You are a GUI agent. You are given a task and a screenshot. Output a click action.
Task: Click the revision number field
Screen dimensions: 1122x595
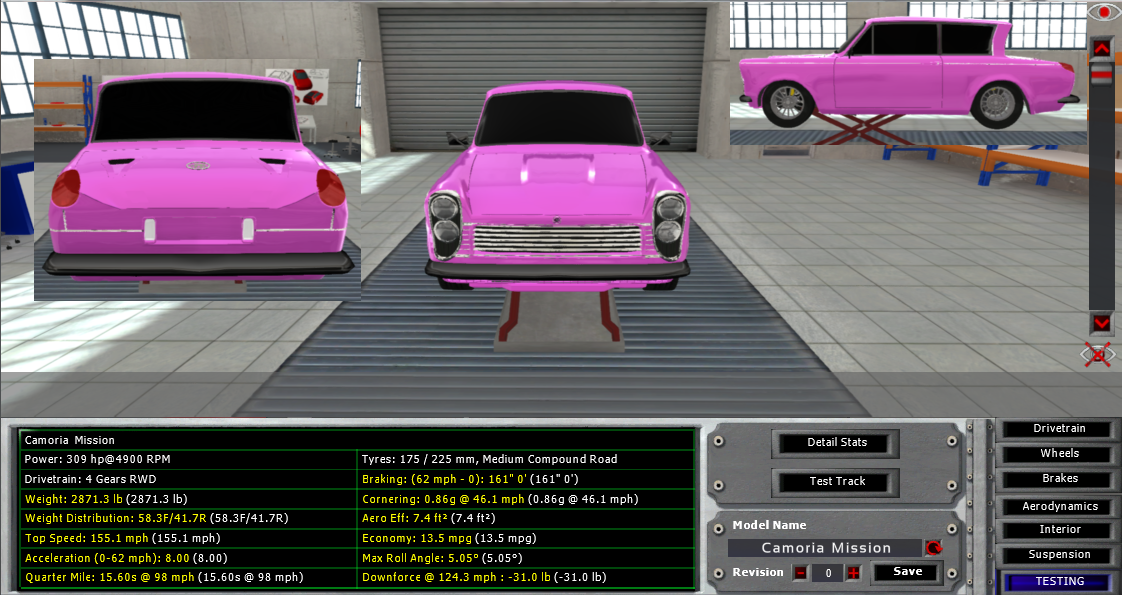826,573
